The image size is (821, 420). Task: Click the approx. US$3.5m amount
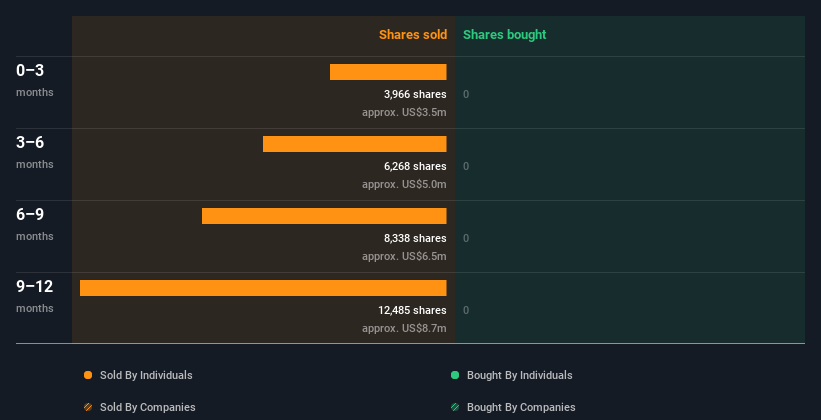pyautogui.click(x=404, y=112)
